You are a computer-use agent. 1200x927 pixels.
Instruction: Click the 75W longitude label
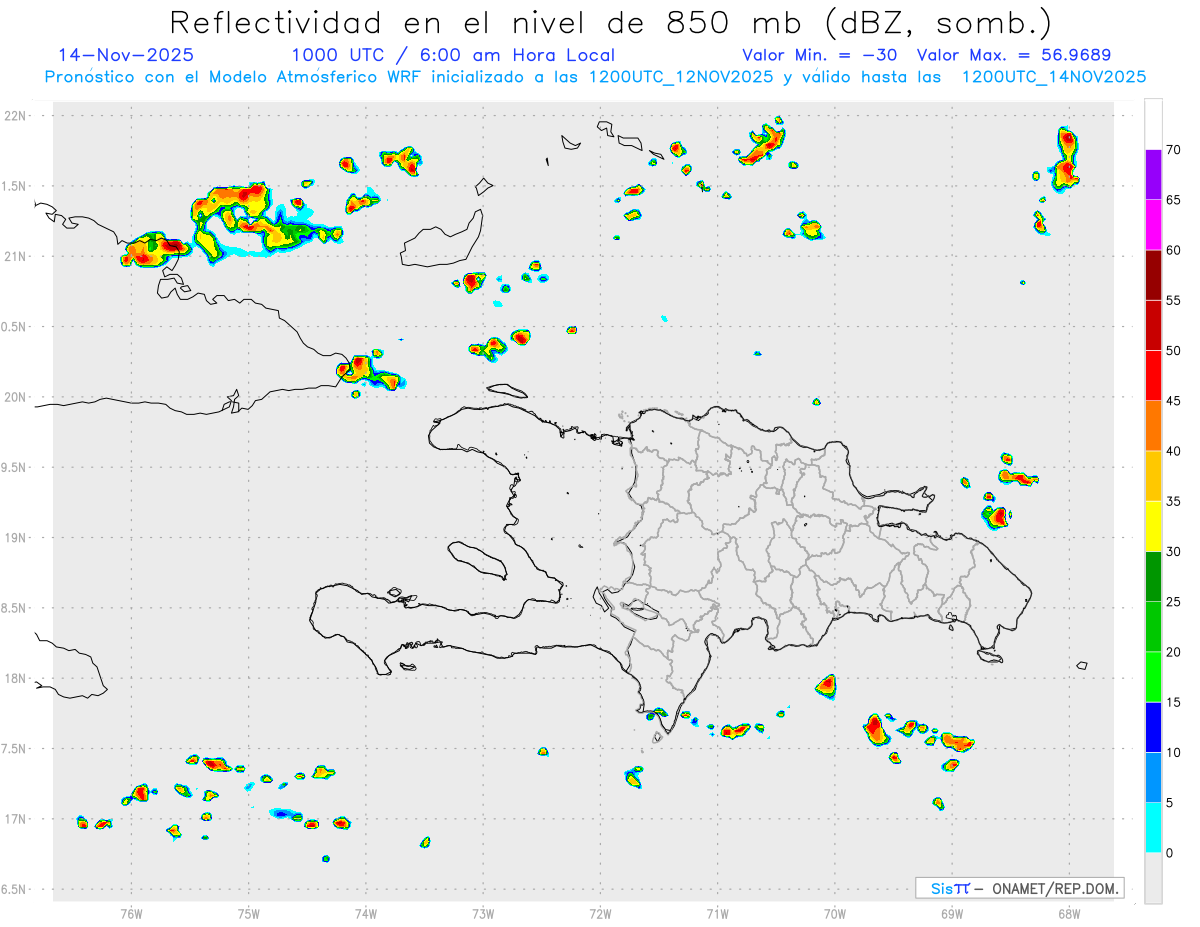click(x=248, y=912)
